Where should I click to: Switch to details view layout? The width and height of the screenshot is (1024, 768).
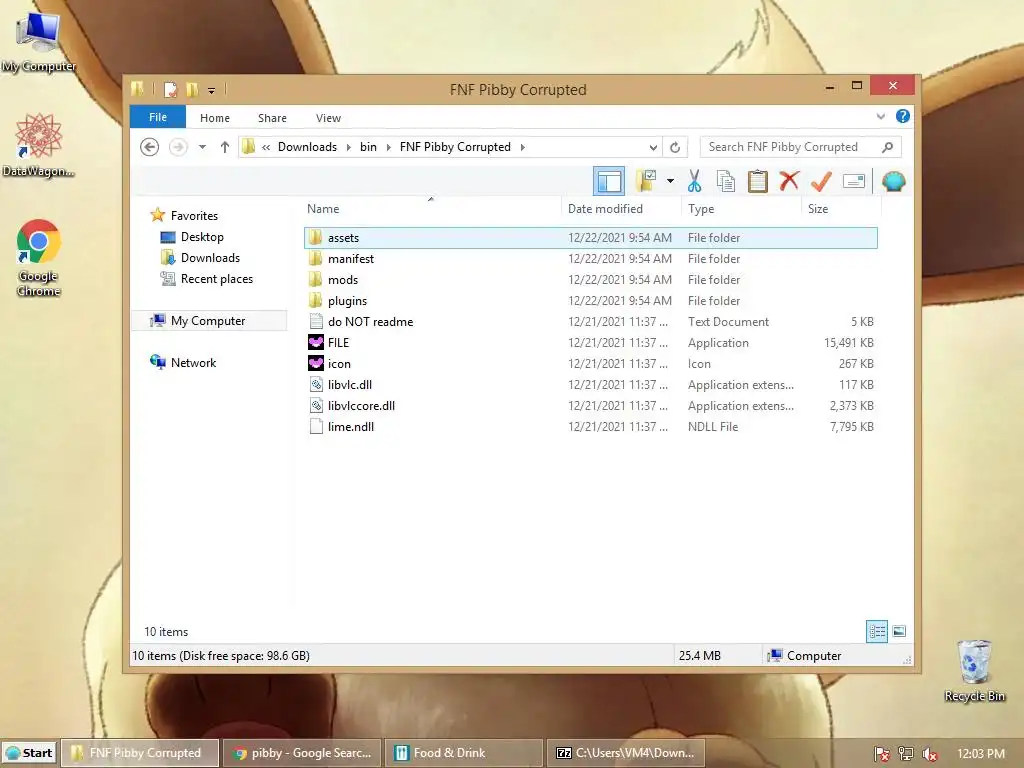[x=877, y=631]
